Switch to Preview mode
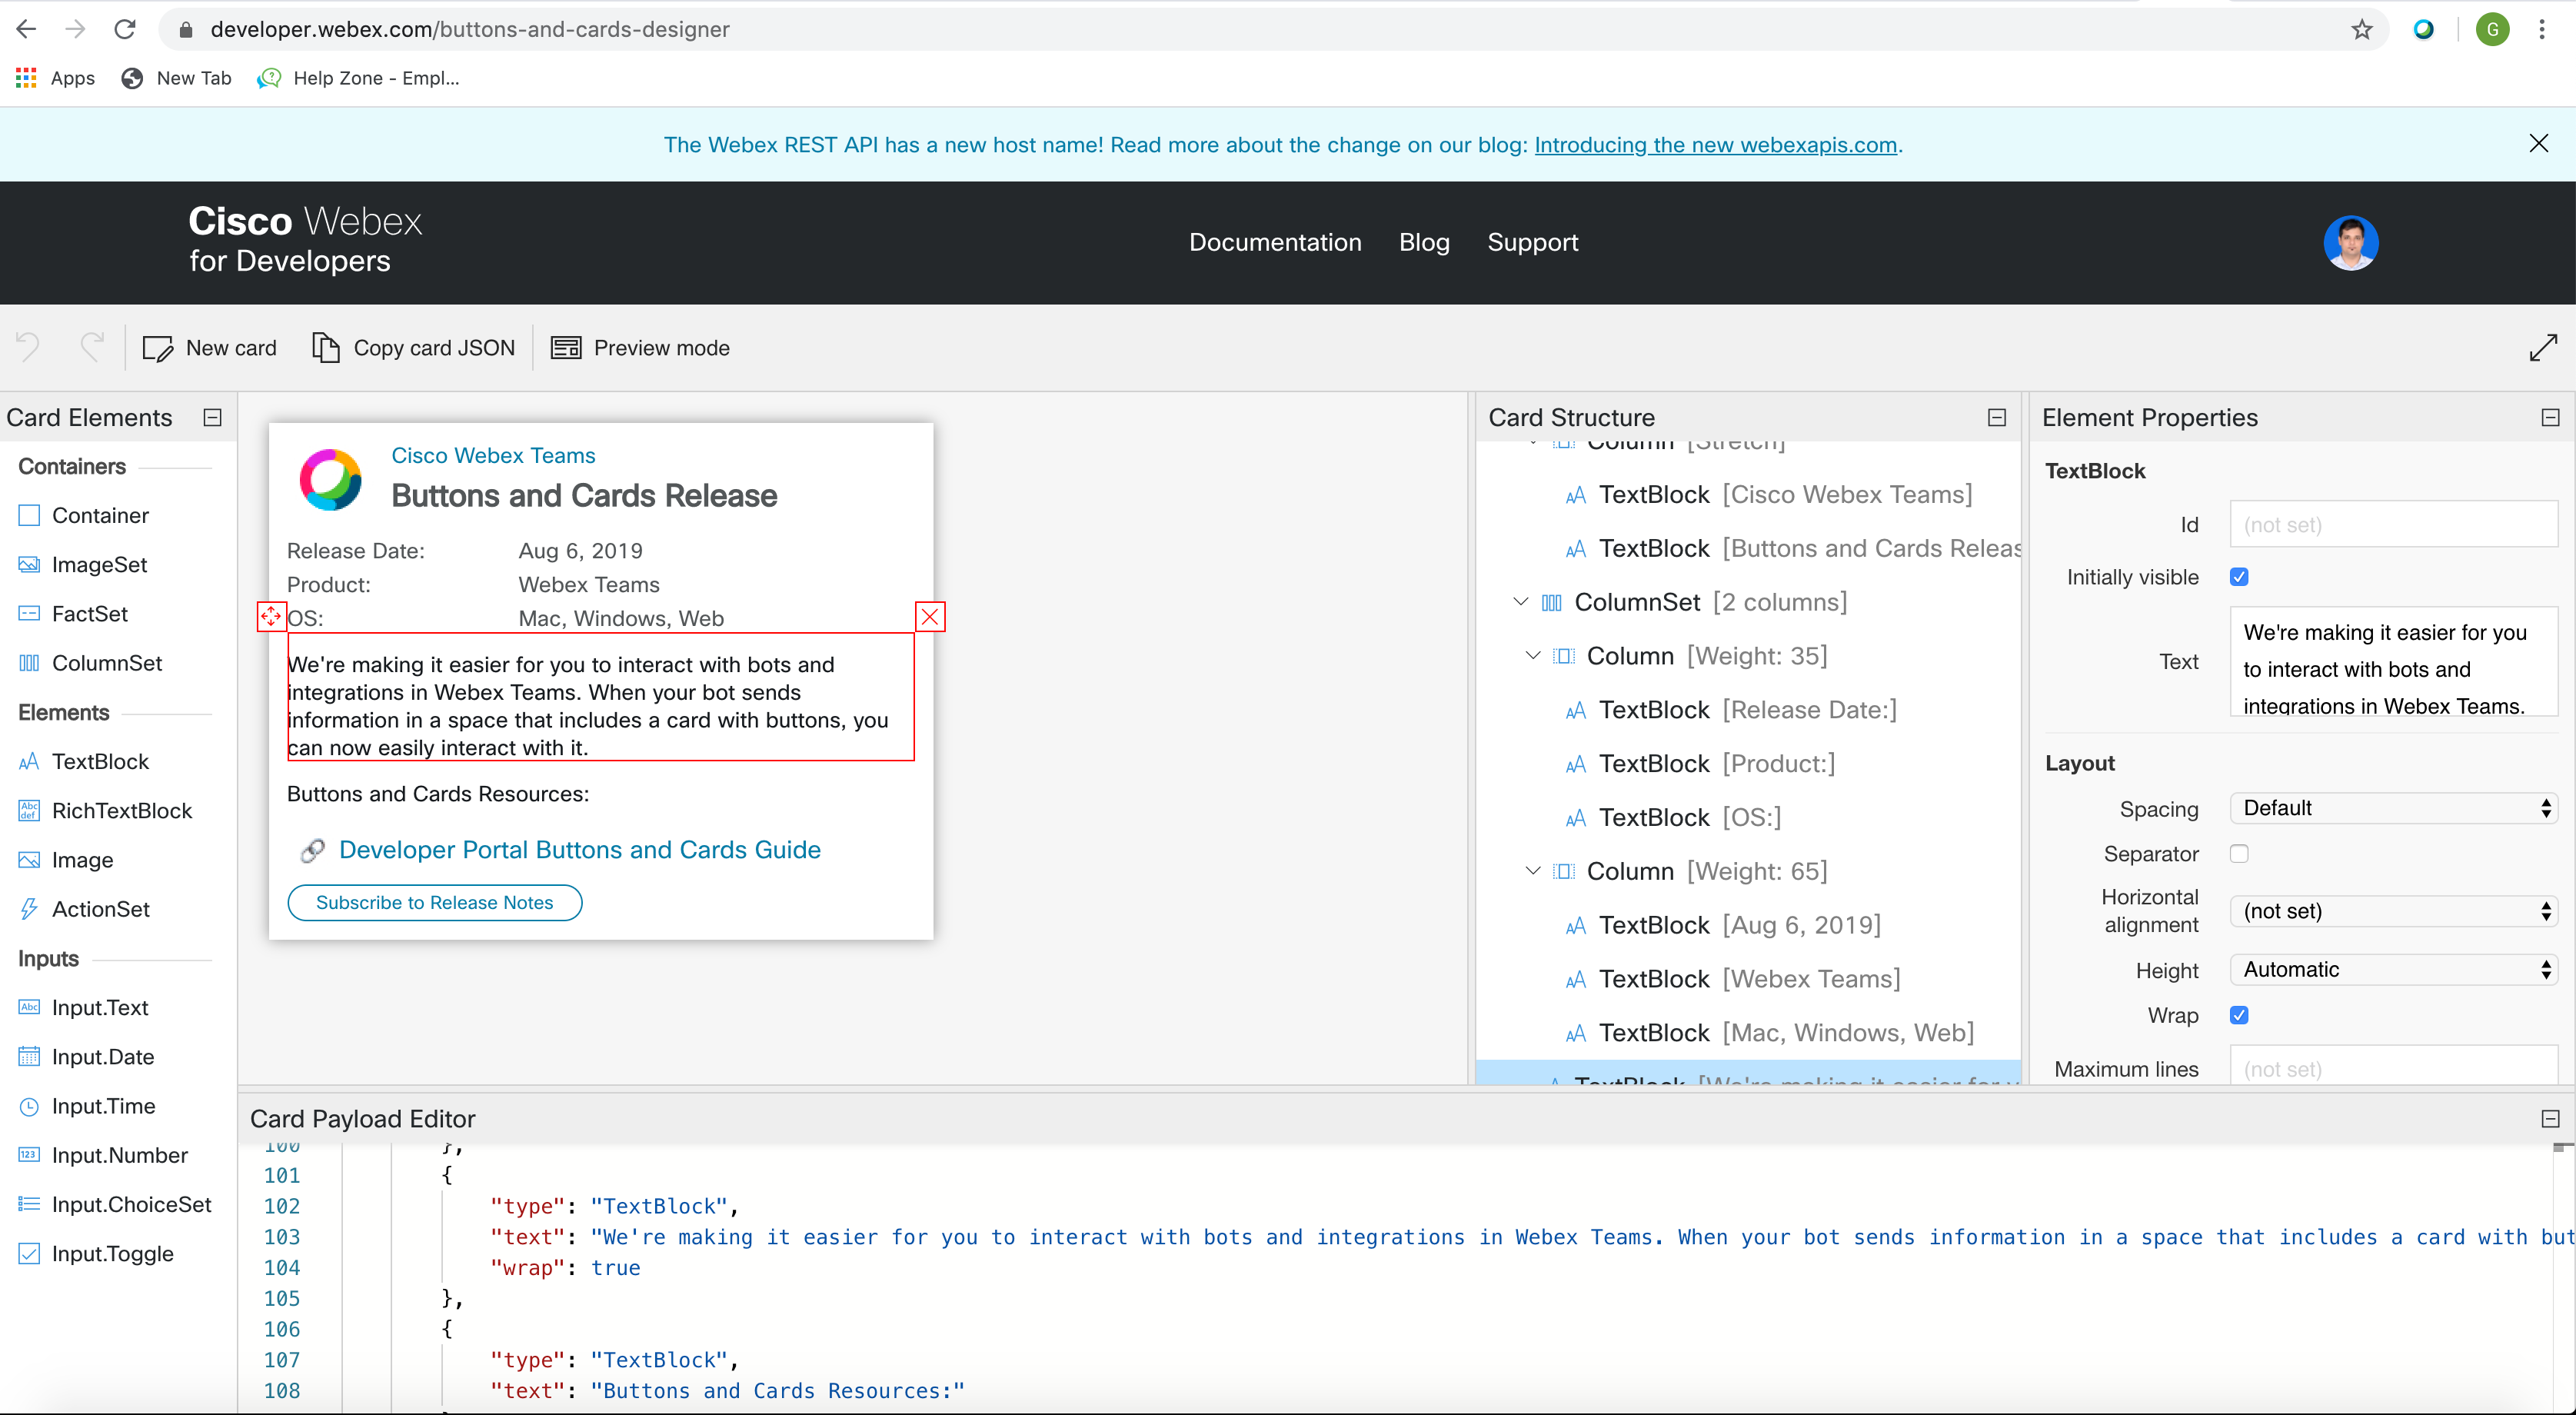Screen dimensions: 2576x1415 (x=641, y=348)
